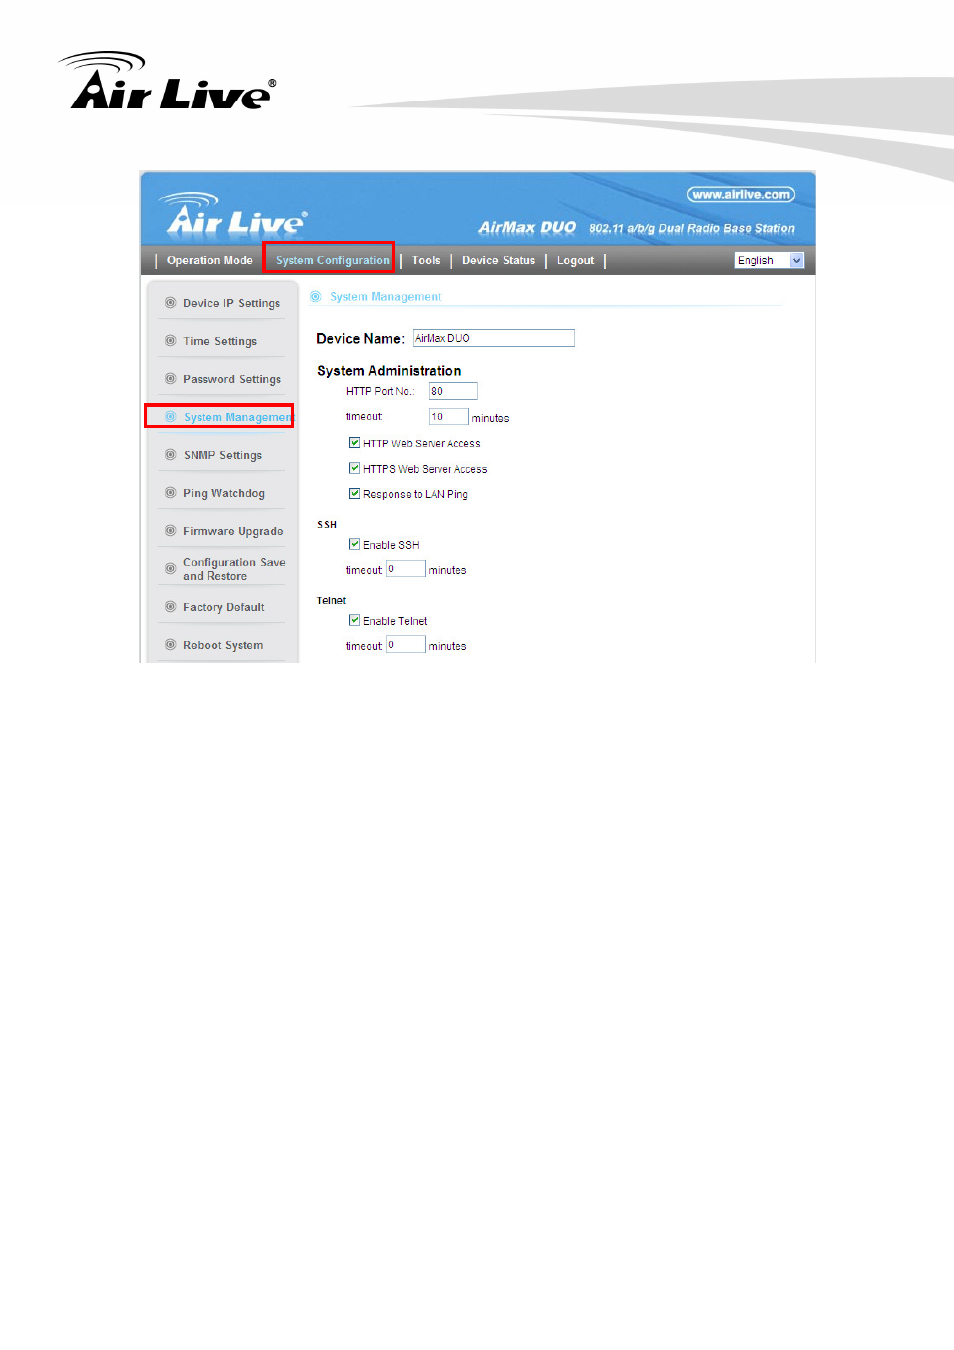
Task: Click the bullet icon beside Time Settings
Action: 170,341
